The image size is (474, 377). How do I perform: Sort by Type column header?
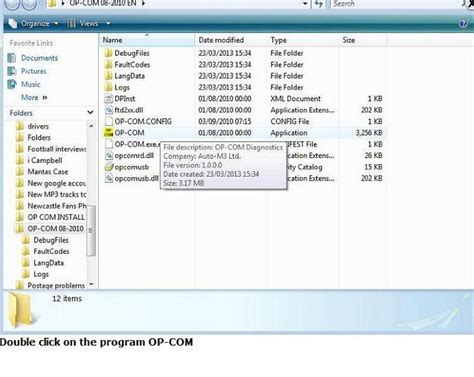303,40
